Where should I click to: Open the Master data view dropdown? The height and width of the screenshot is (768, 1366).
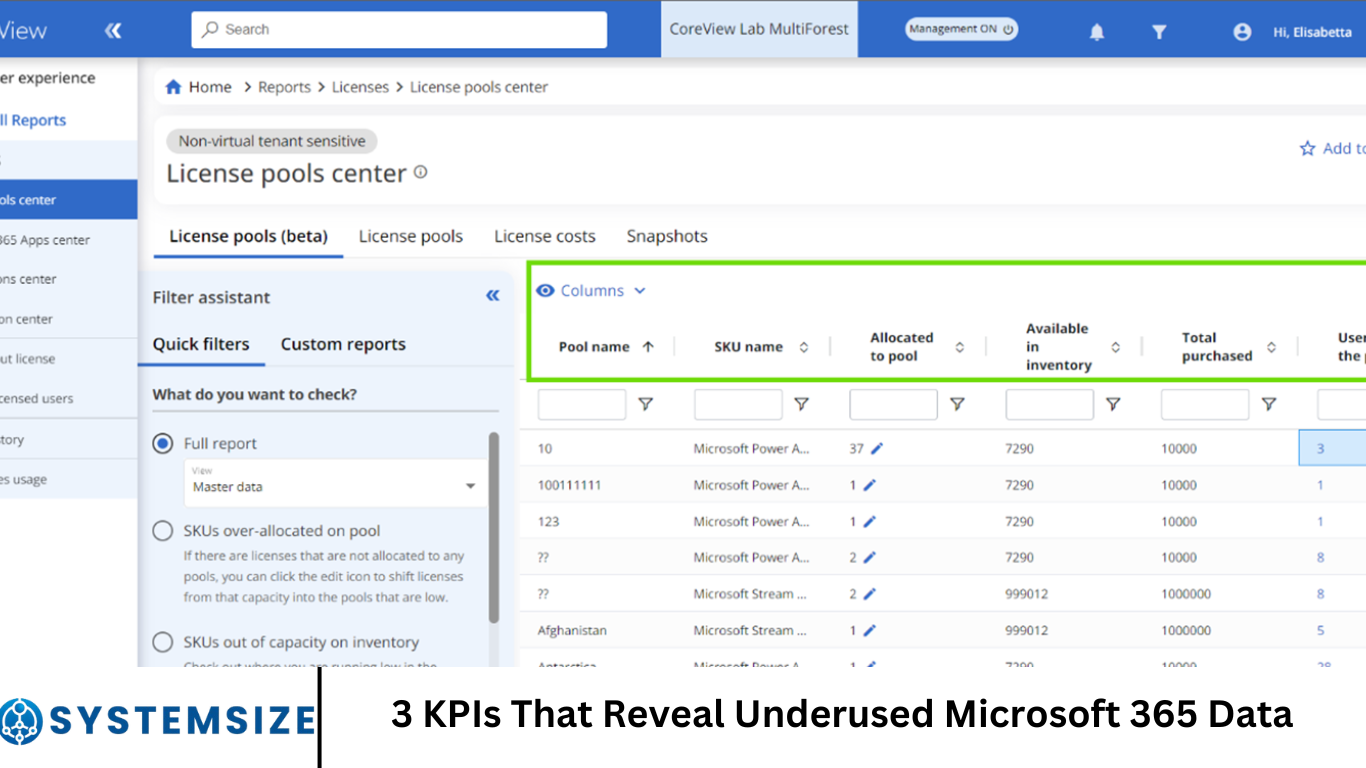(x=334, y=484)
